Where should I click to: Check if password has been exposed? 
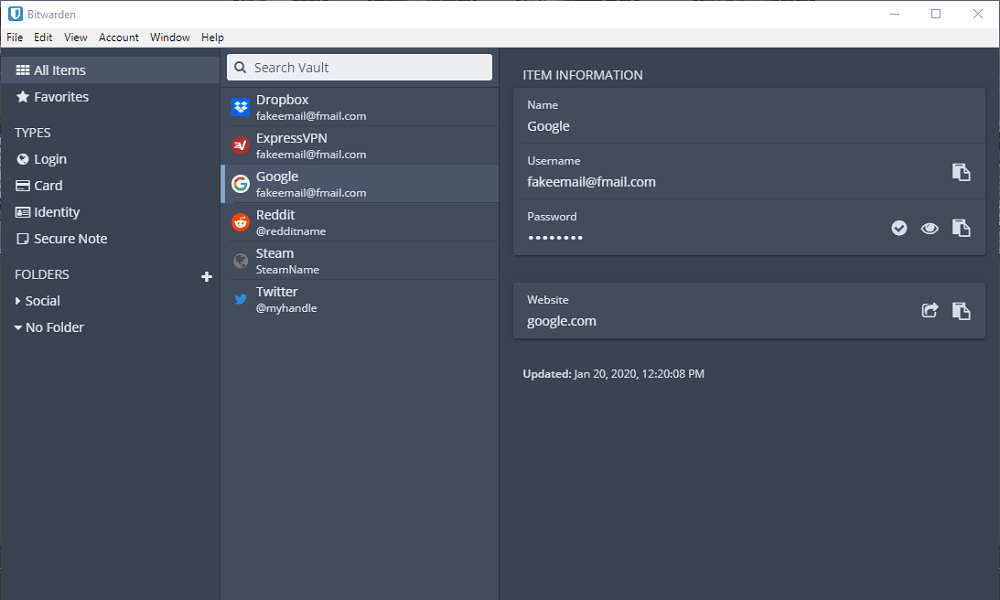coord(899,228)
